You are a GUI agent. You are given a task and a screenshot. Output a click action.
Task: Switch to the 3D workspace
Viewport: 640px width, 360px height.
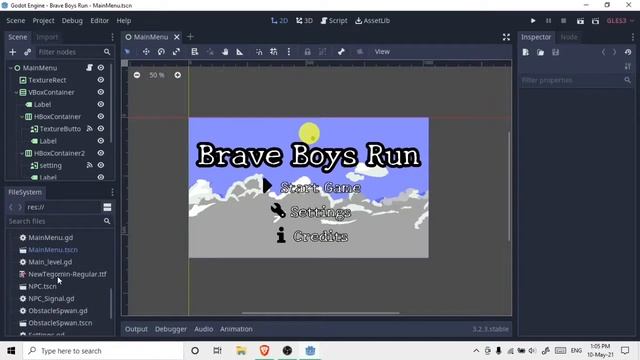[x=304, y=20]
